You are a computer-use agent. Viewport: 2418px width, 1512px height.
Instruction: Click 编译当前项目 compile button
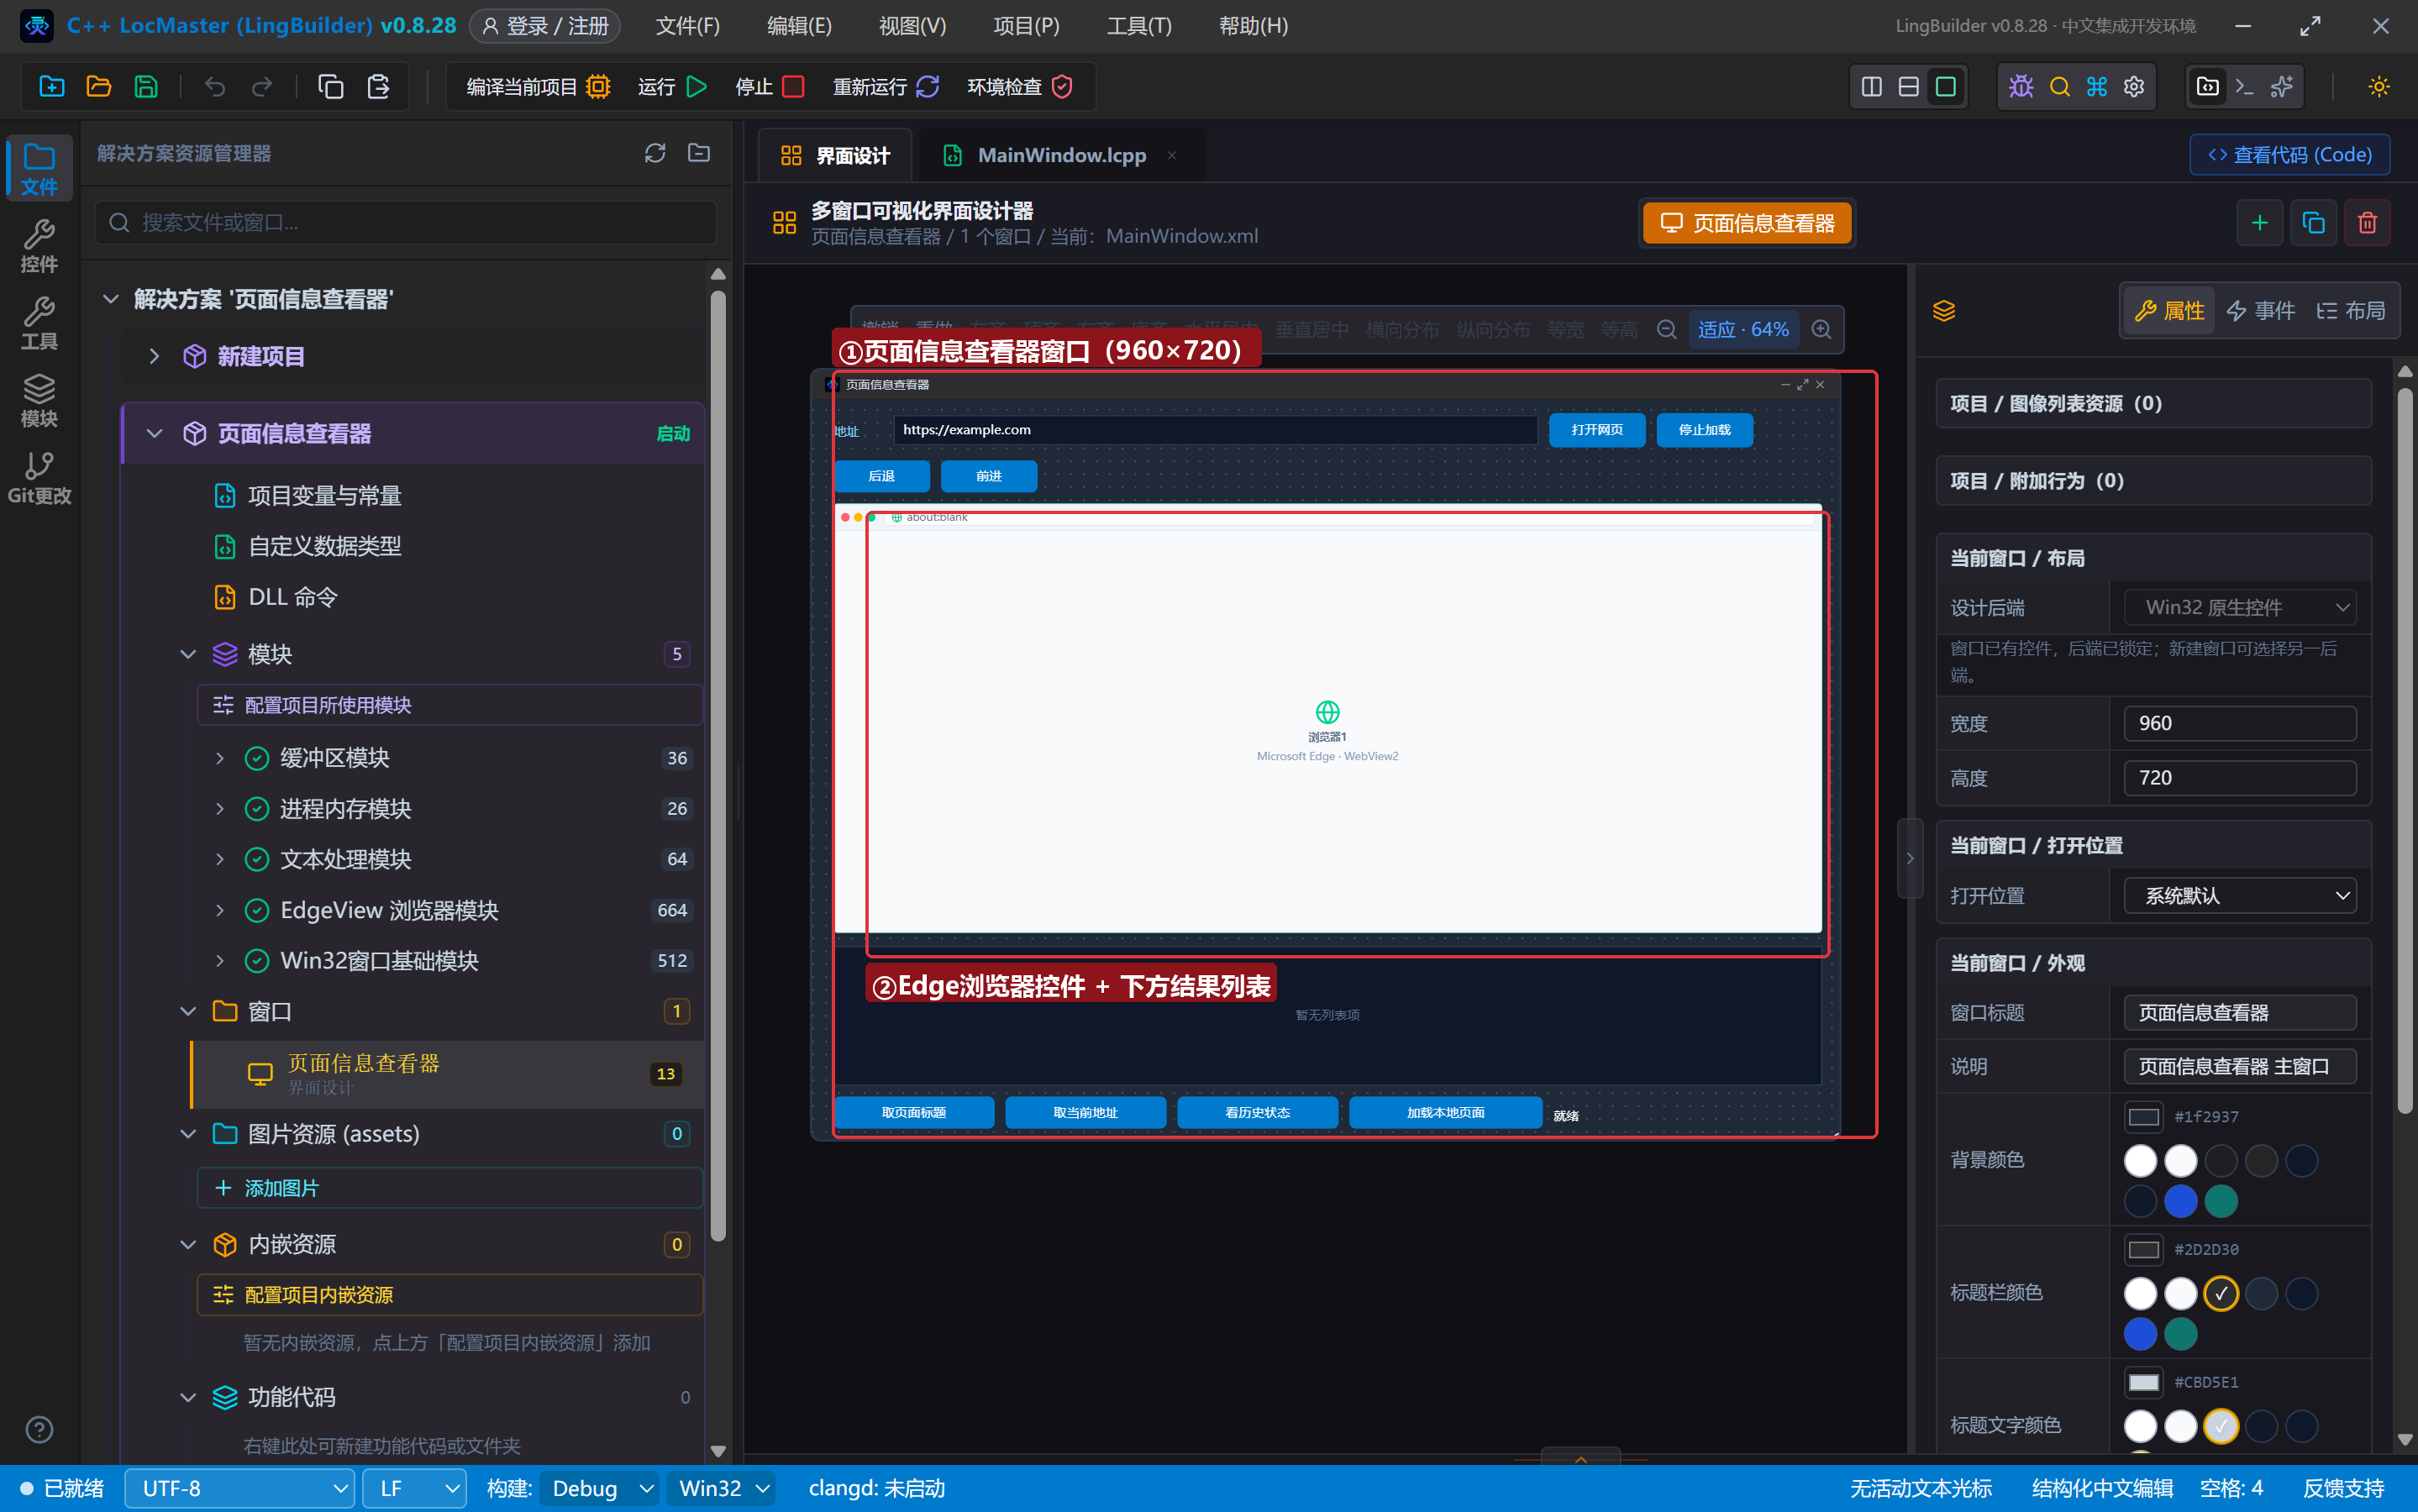[538, 87]
